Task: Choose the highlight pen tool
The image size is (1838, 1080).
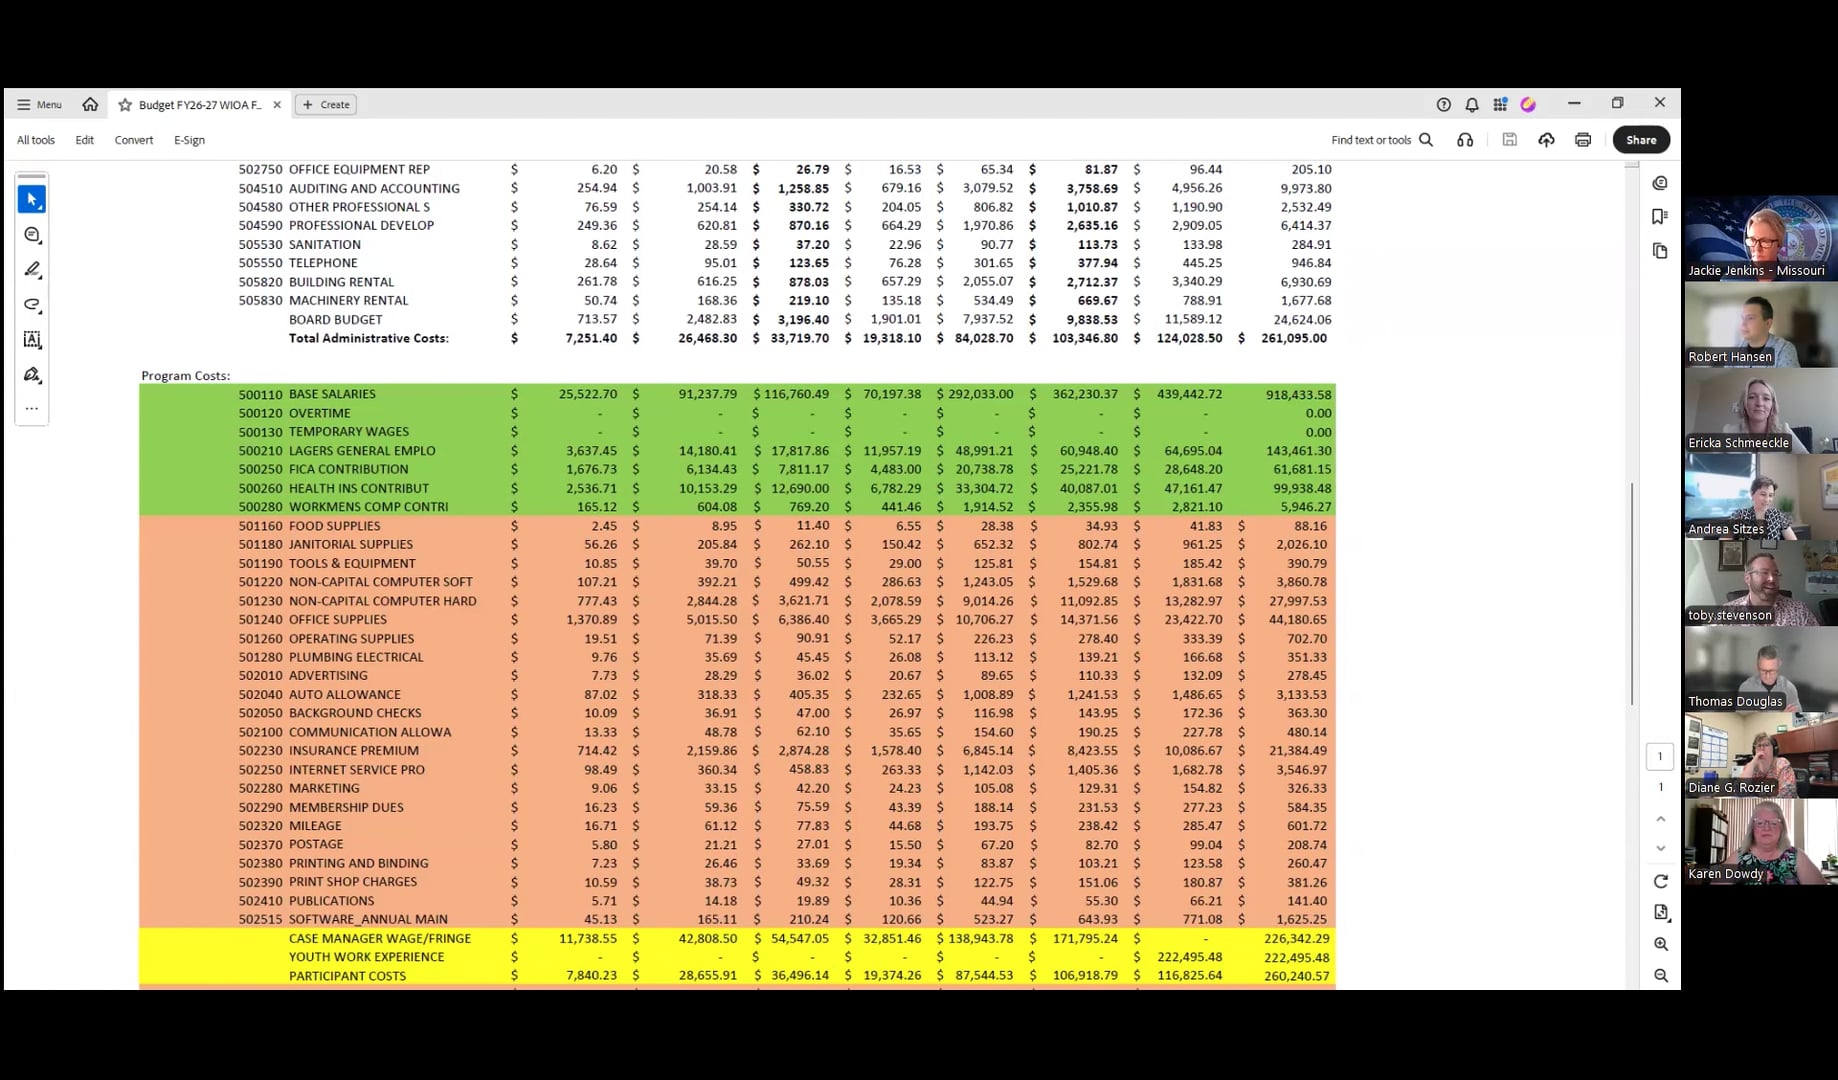Action: (32, 270)
